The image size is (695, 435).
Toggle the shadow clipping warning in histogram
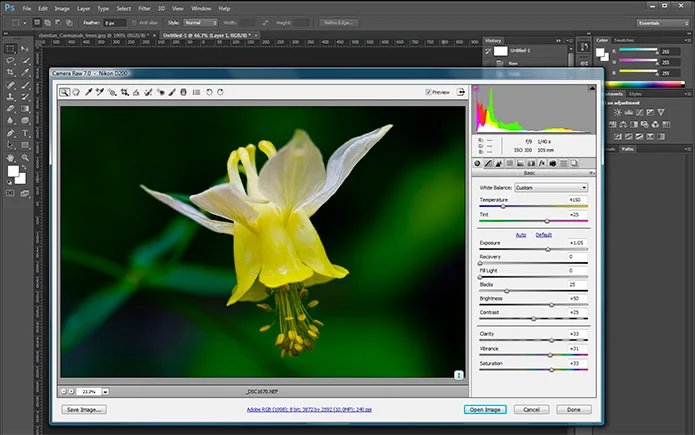pyautogui.click(x=477, y=90)
